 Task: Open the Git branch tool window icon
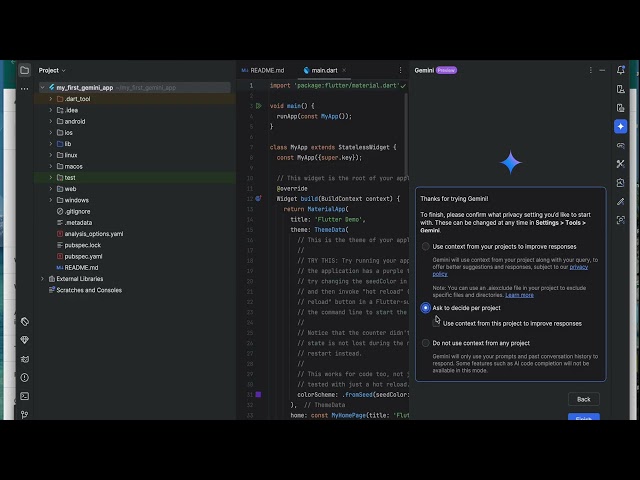tap(24, 415)
